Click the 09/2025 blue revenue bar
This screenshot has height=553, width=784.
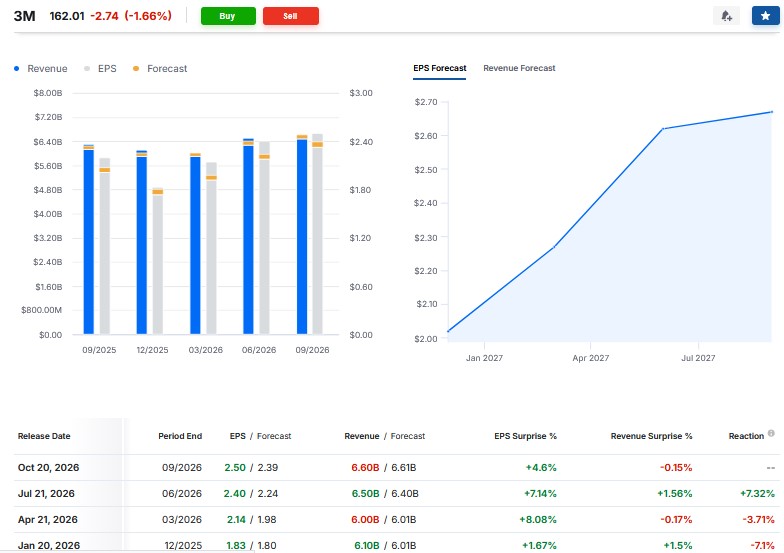[x=88, y=239]
